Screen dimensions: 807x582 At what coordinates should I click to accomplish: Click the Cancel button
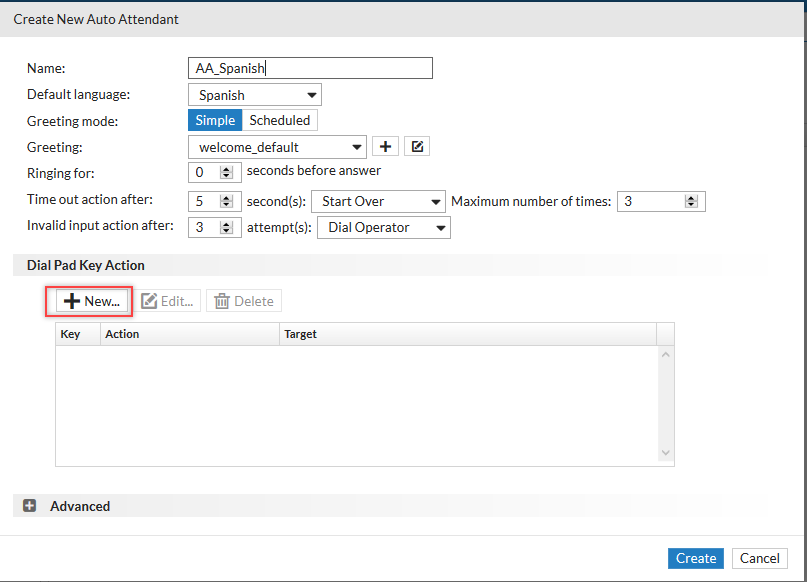click(760, 558)
